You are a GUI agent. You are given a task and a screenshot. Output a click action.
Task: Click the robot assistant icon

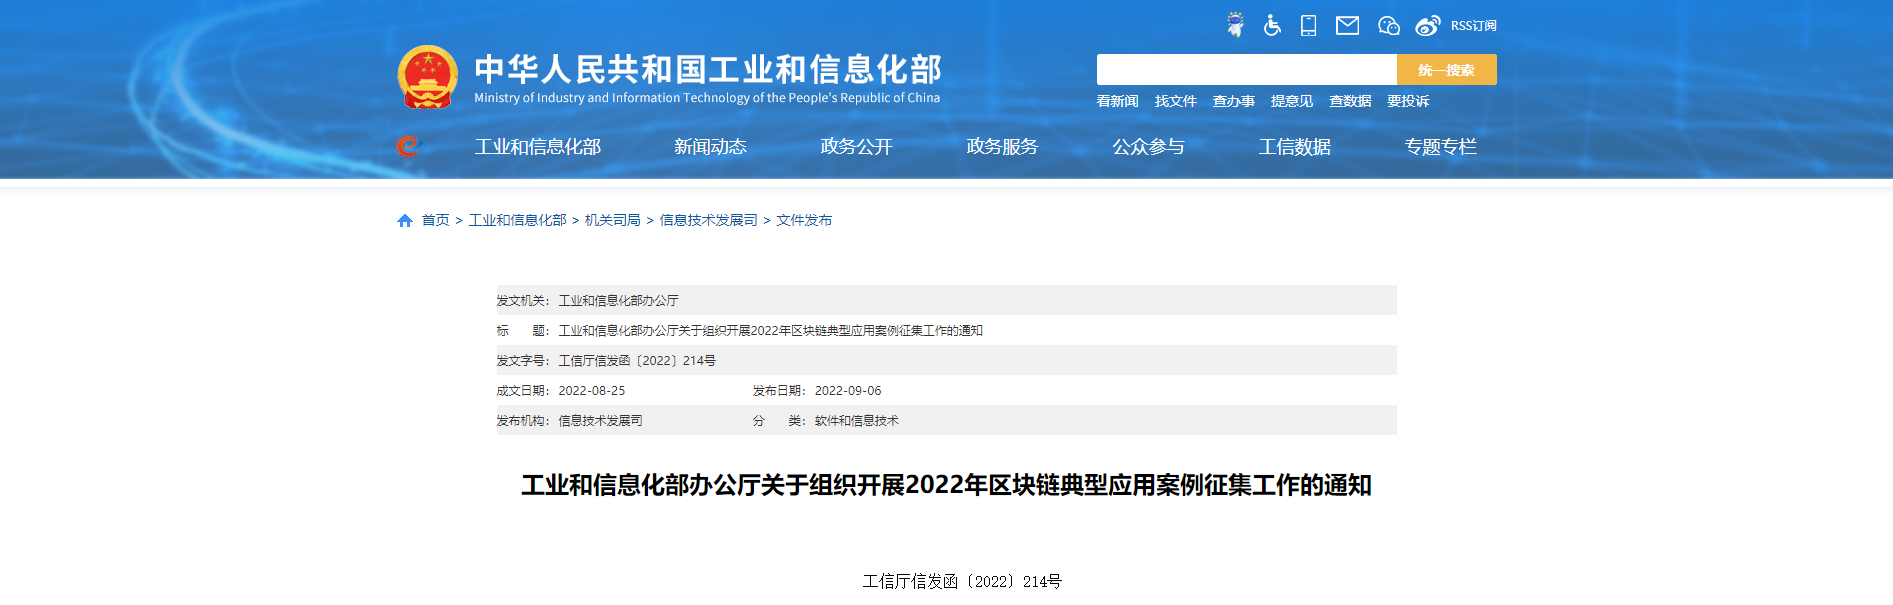coord(1236,25)
